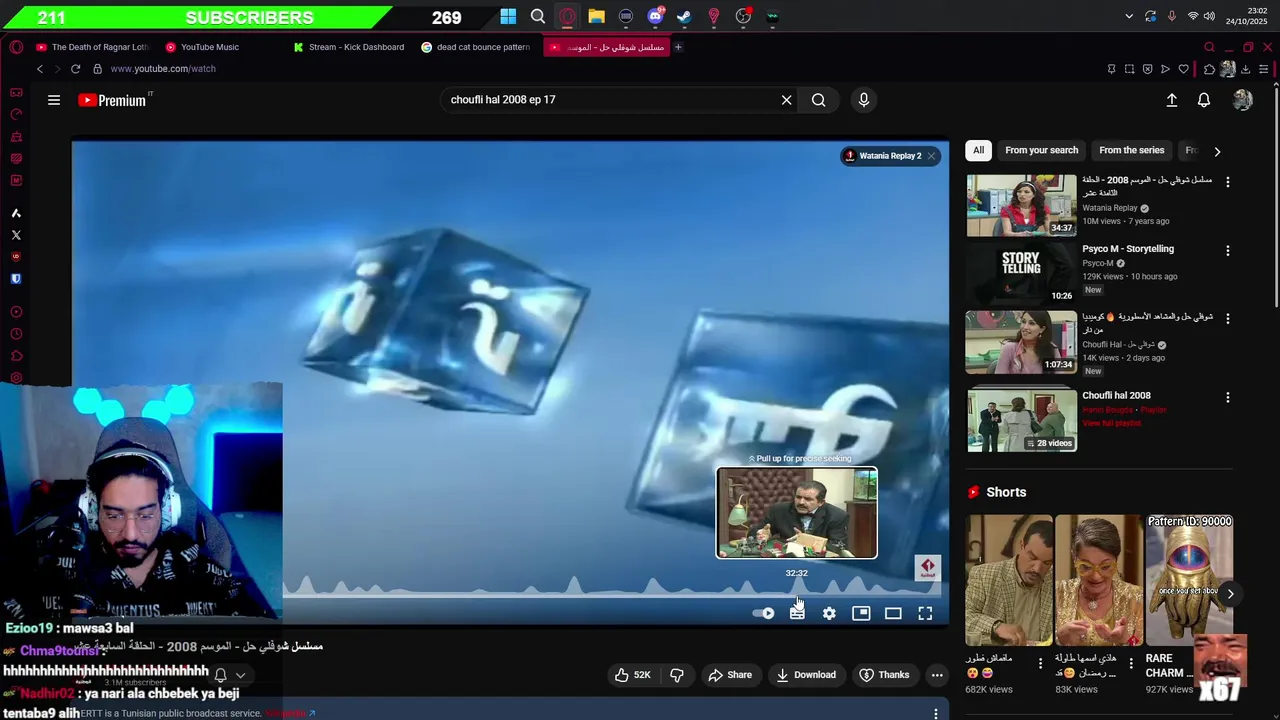
Task: Open the YouTube hamburger guide menu
Action: 54,100
